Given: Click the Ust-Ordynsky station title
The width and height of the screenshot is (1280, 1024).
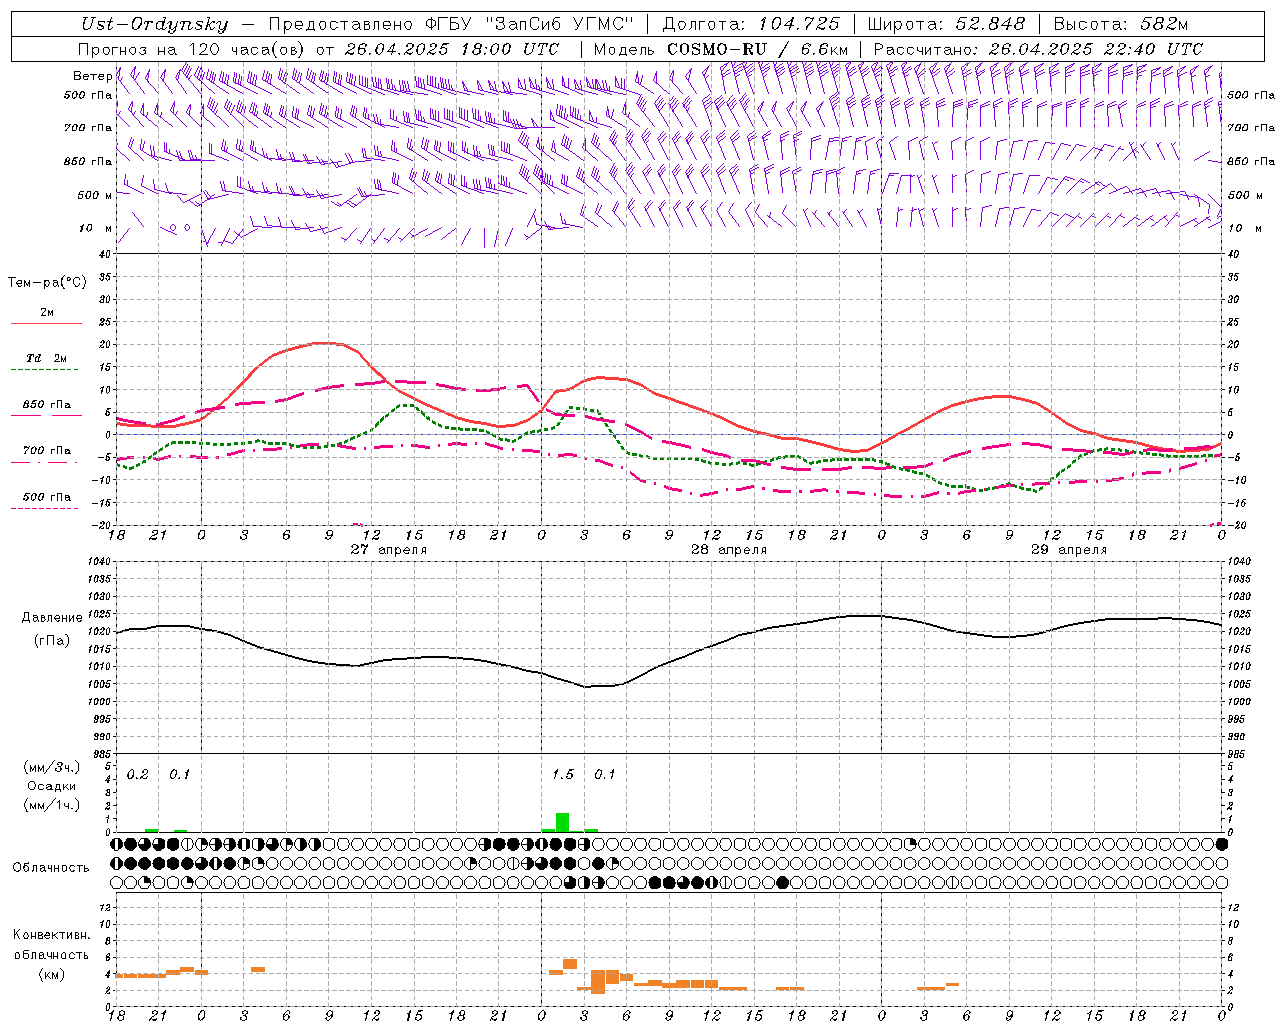Looking at the screenshot, I should point(154,24).
